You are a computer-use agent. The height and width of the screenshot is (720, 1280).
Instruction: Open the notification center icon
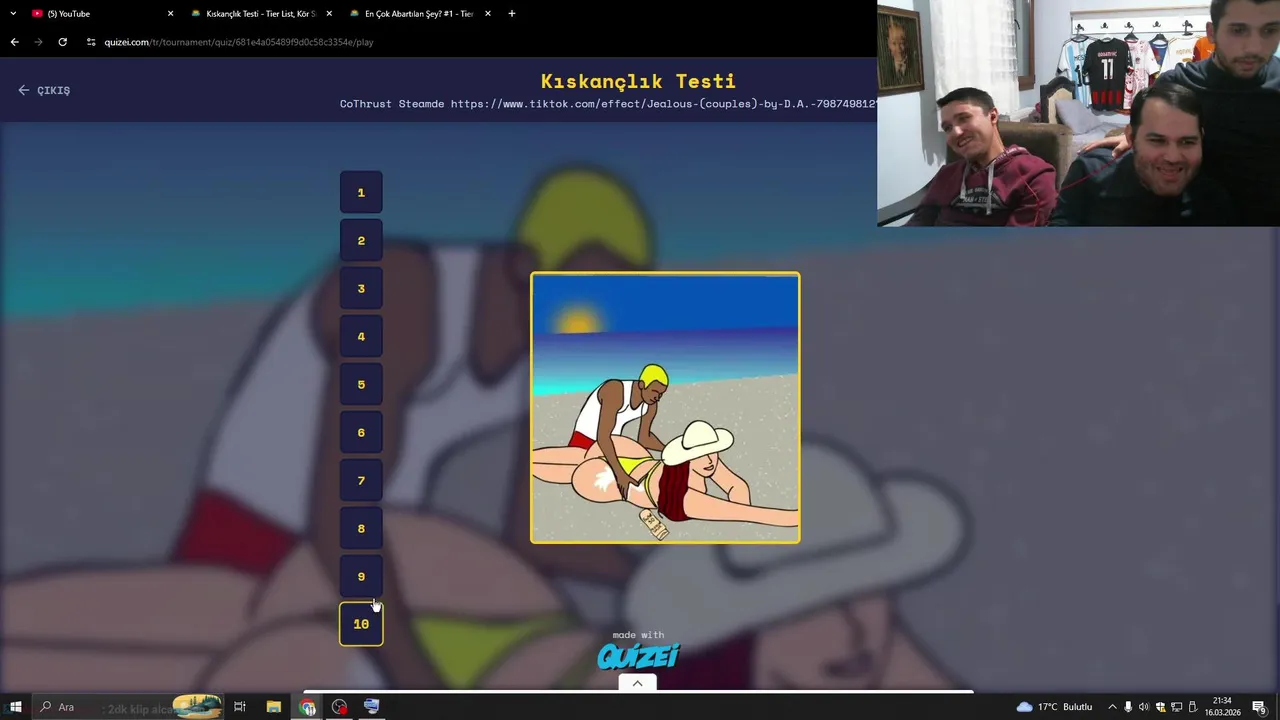coord(1259,707)
